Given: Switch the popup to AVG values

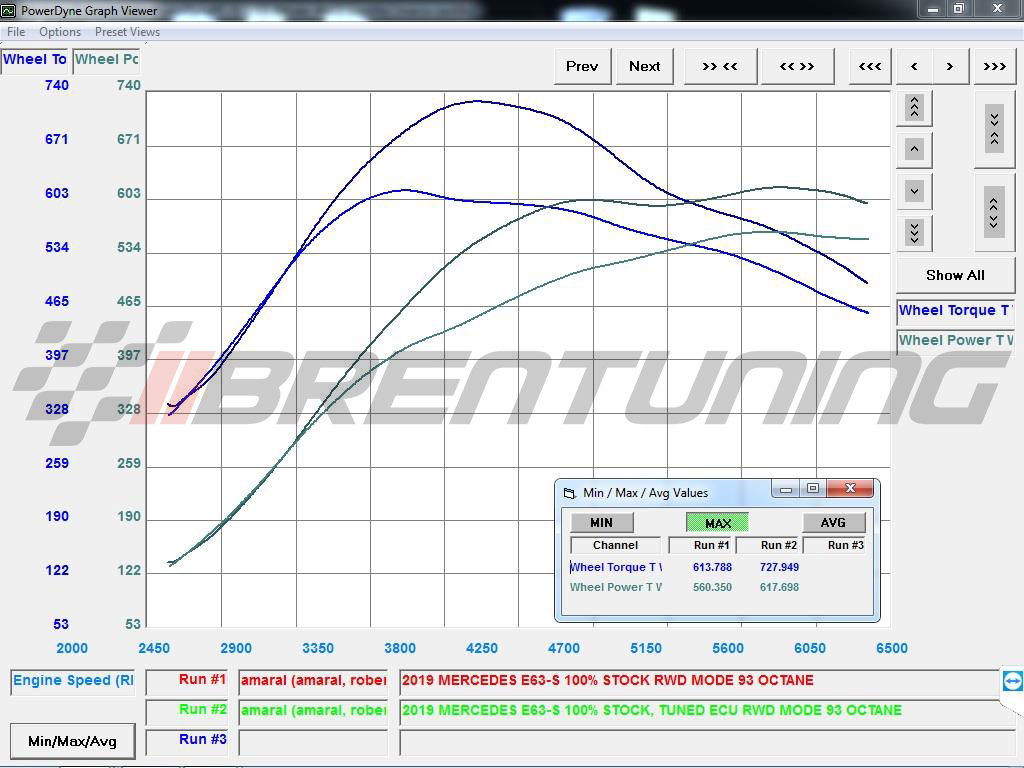Looking at the screenshot, I should point(833,522).
